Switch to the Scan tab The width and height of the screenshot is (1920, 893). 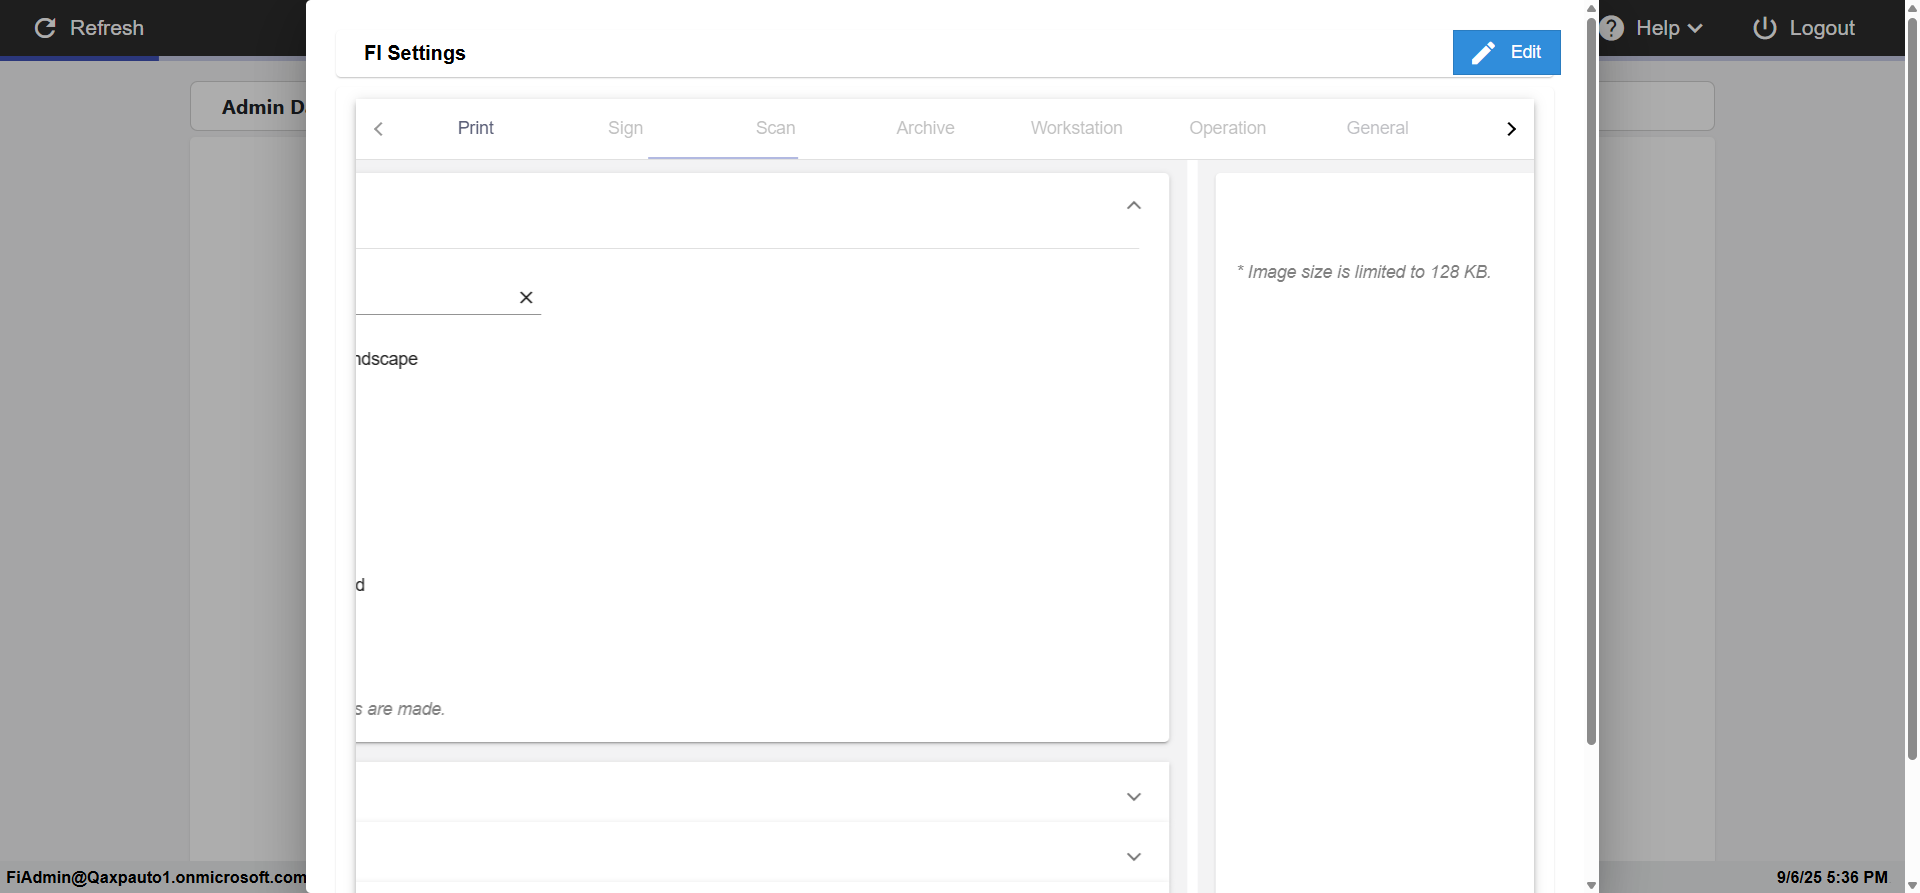[775, 128]
